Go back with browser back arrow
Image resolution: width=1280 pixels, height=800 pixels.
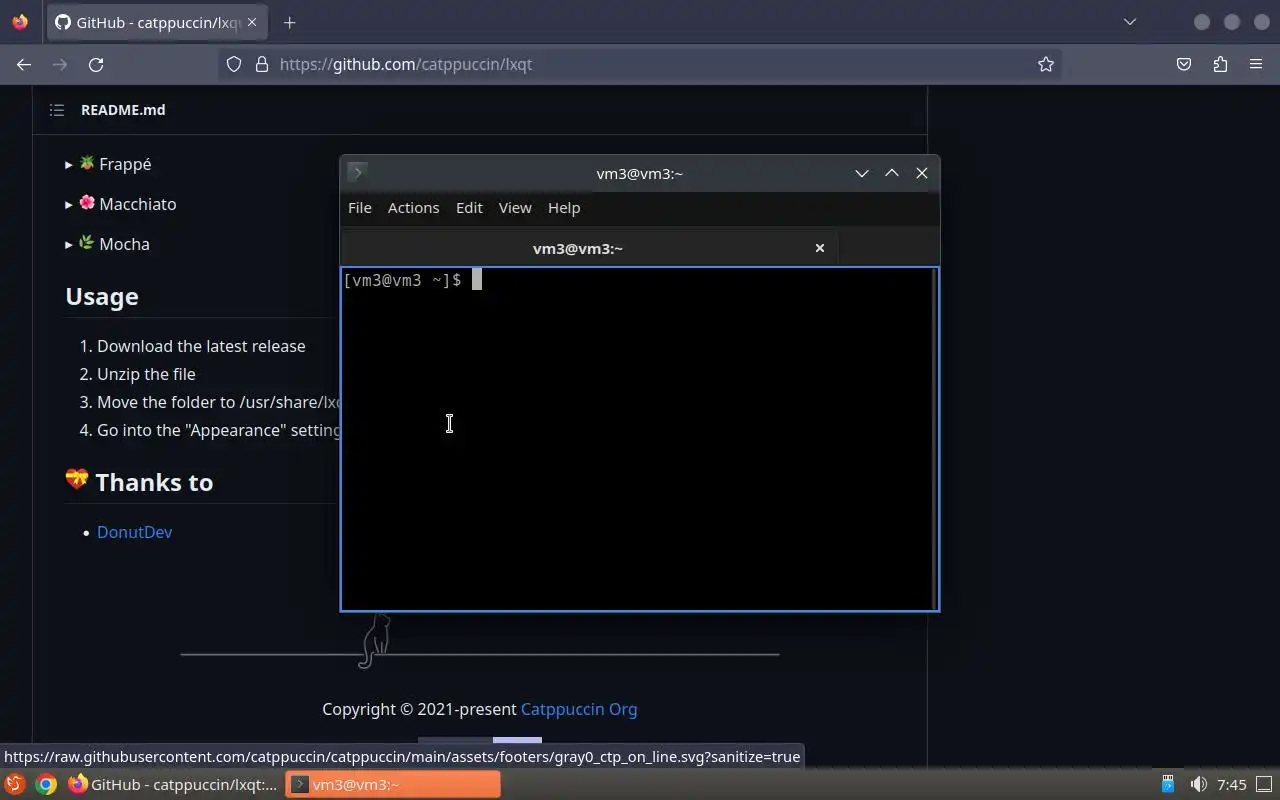click(24, 64)
